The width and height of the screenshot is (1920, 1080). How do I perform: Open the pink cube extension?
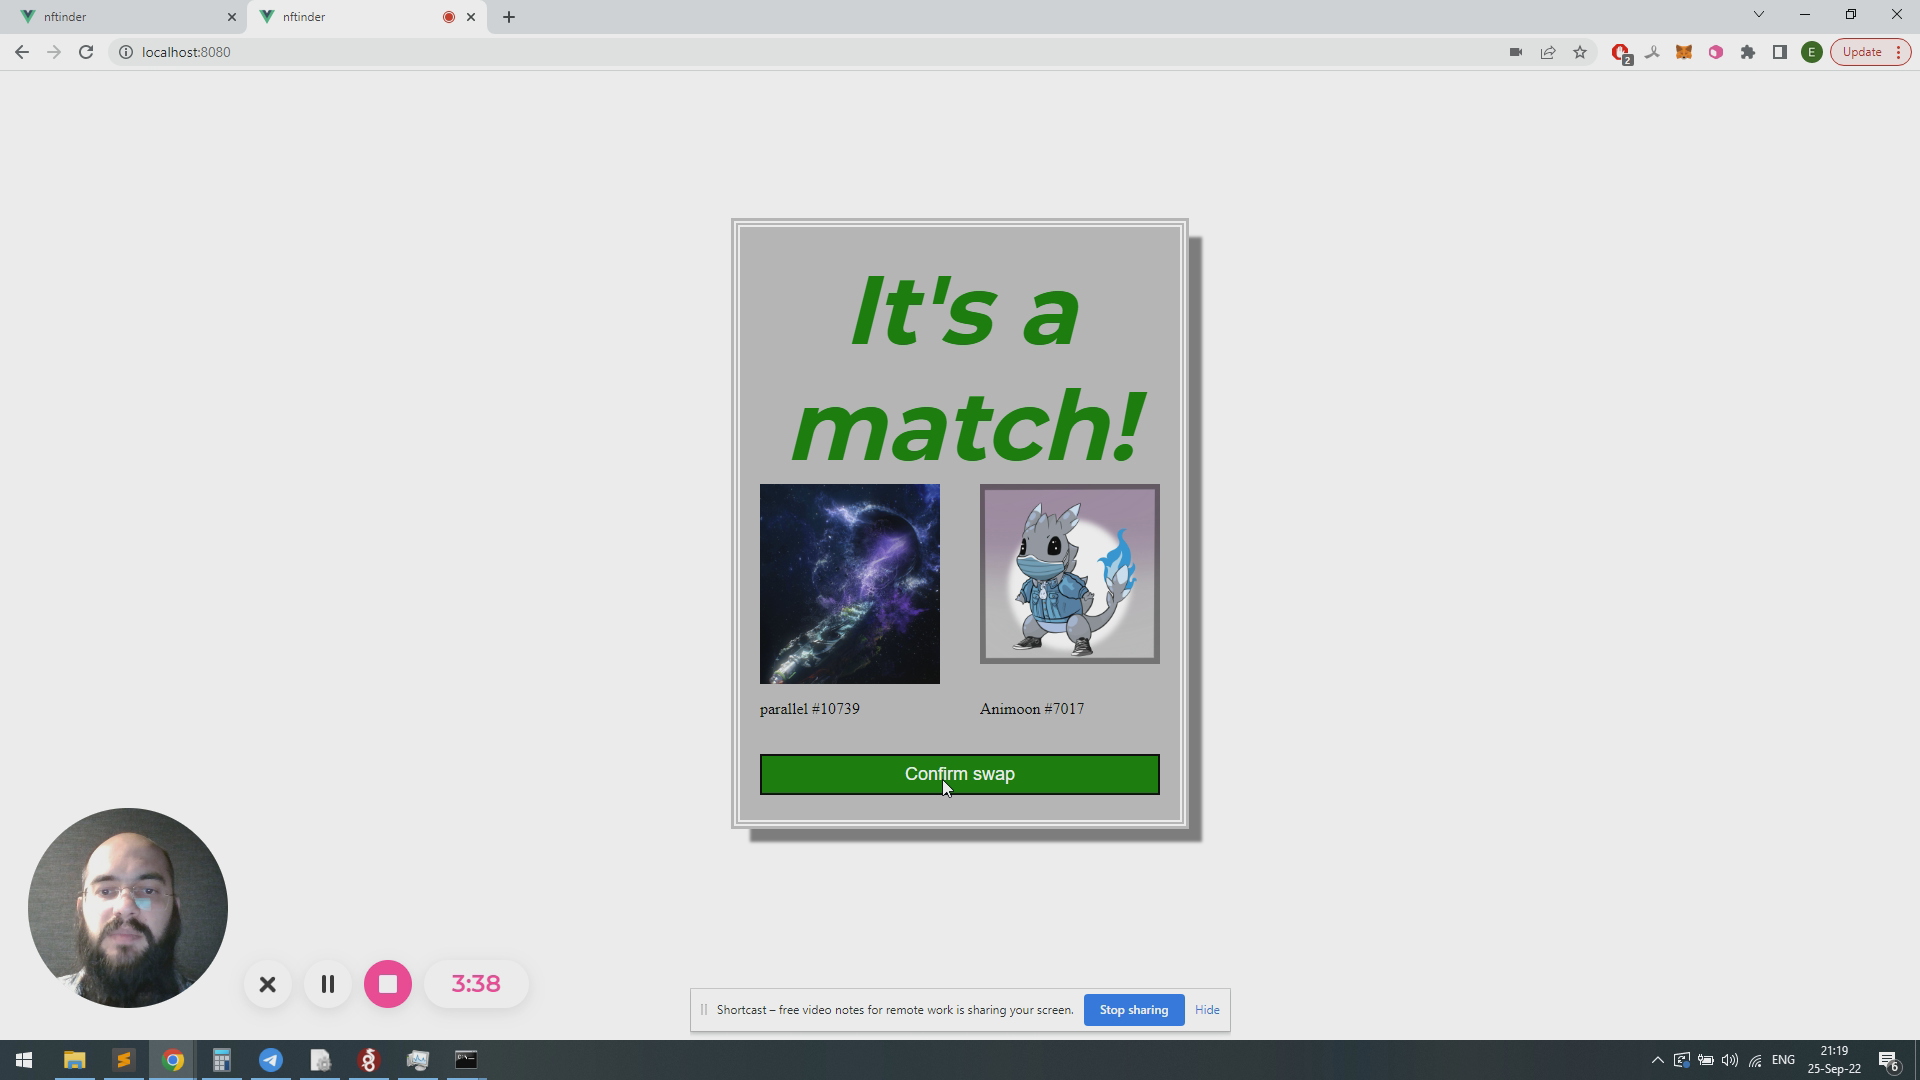tap(1716, 52)
